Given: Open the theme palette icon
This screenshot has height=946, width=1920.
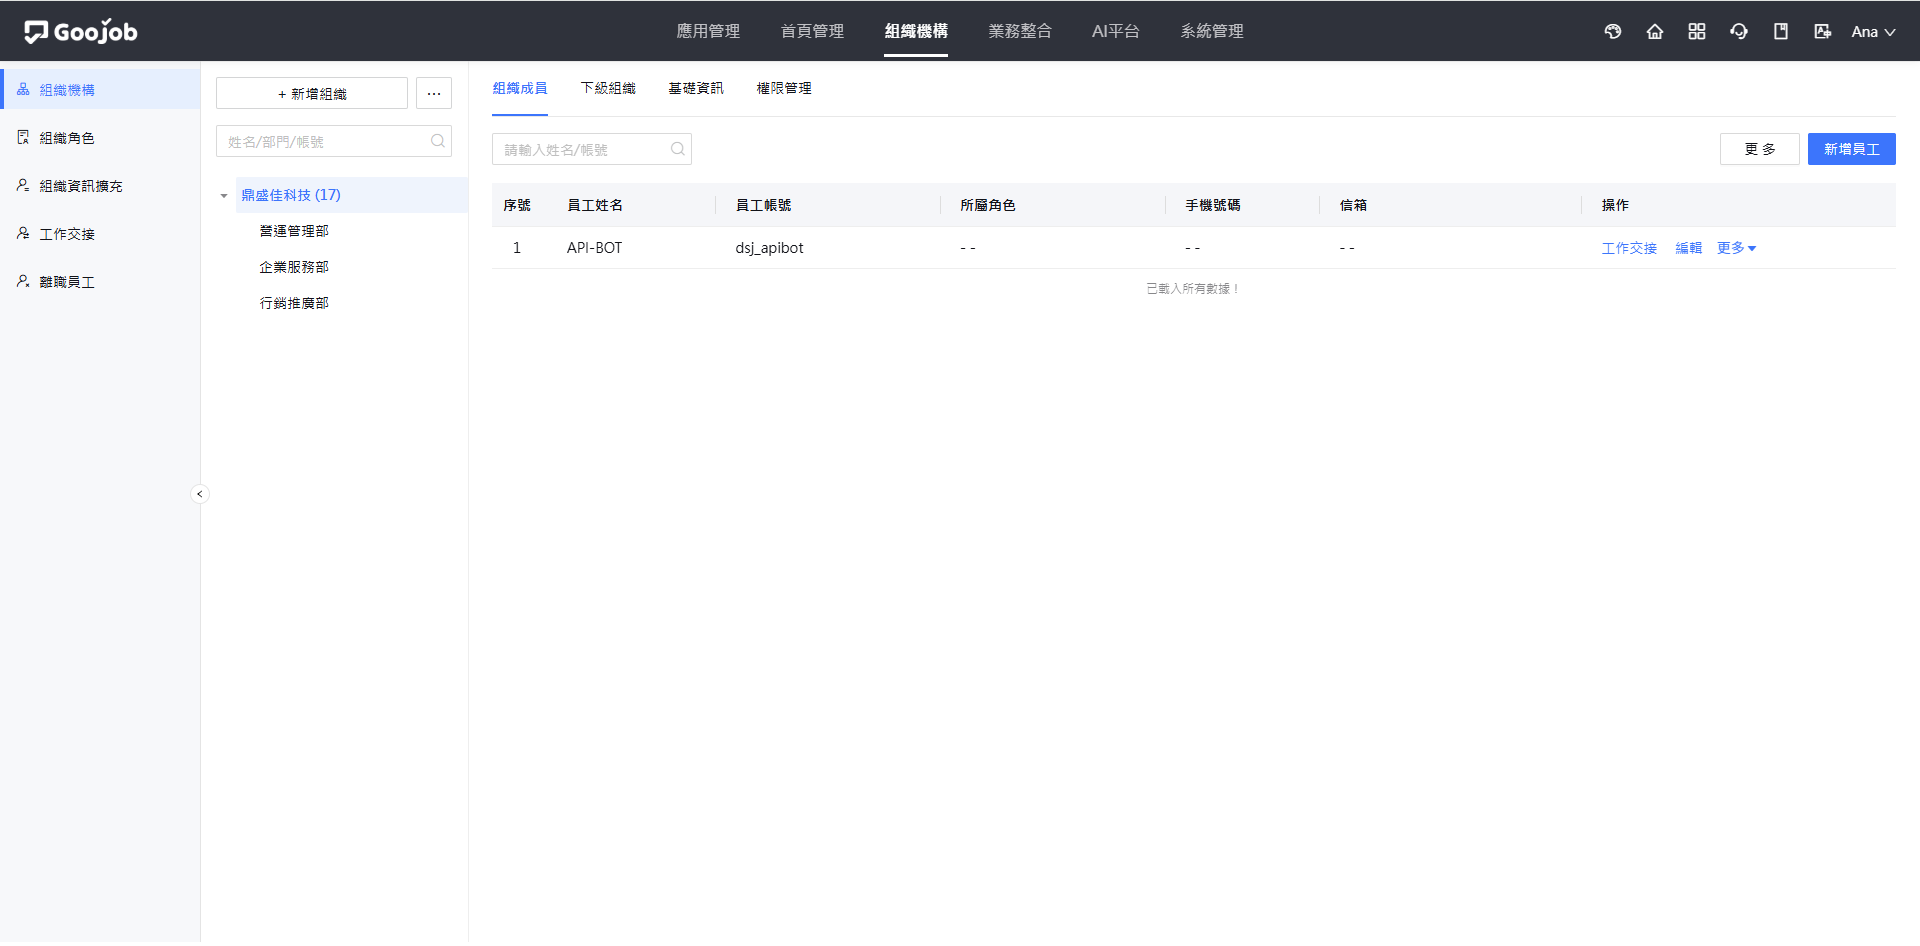Looking at the screenshot, I should (x=1613, y=31).
